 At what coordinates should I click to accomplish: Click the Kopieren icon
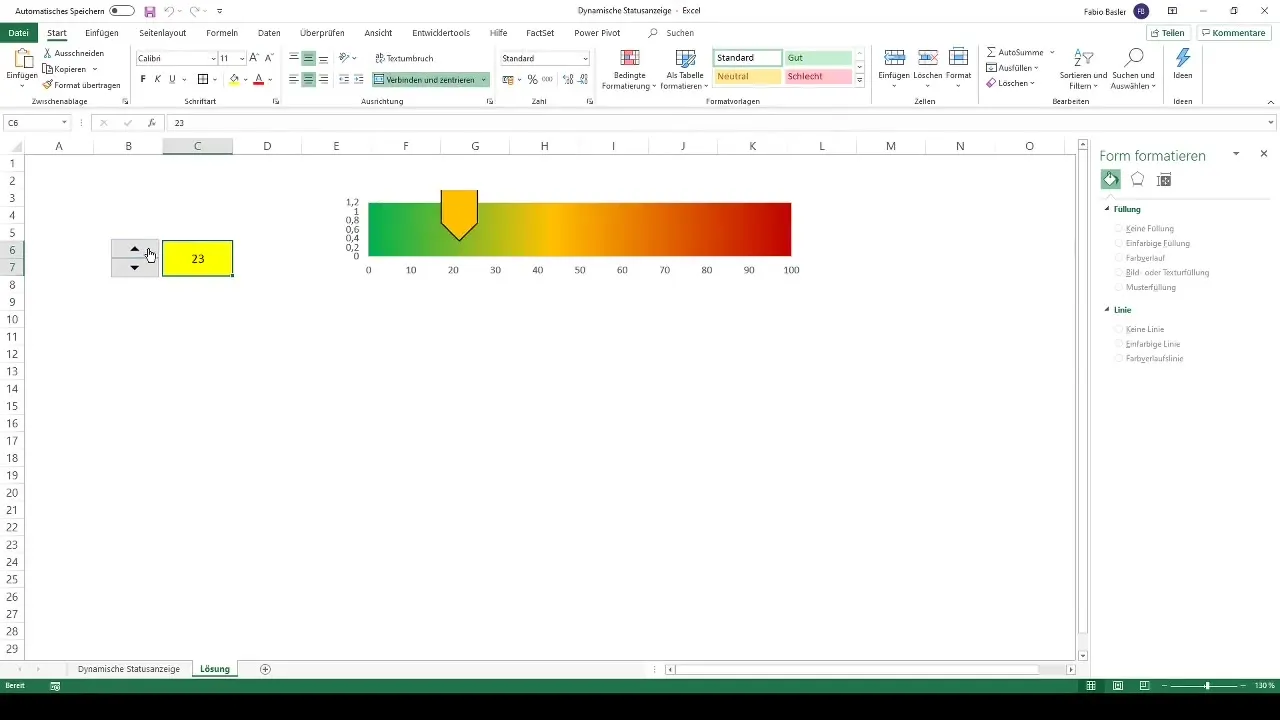tap(48, 69)
